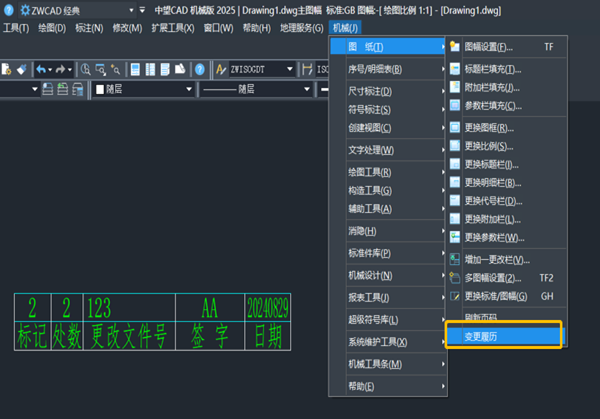Image resolution: width=600 pixels, height=419 pixels.
Task: Open the 修改(M) menu
Action: click(x=127, y=28)
